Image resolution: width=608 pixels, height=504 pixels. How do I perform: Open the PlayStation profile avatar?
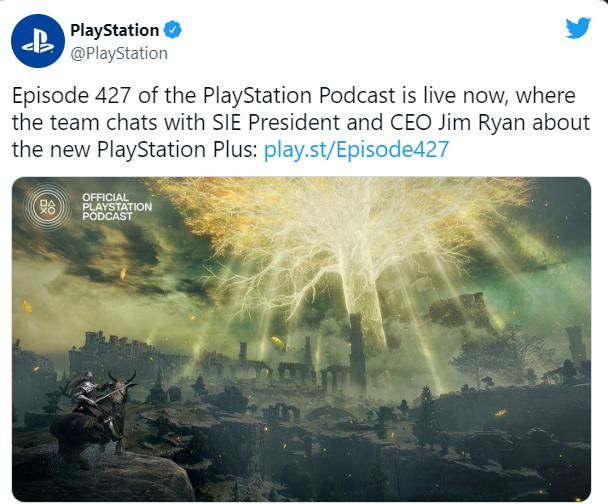pos(38,41)
